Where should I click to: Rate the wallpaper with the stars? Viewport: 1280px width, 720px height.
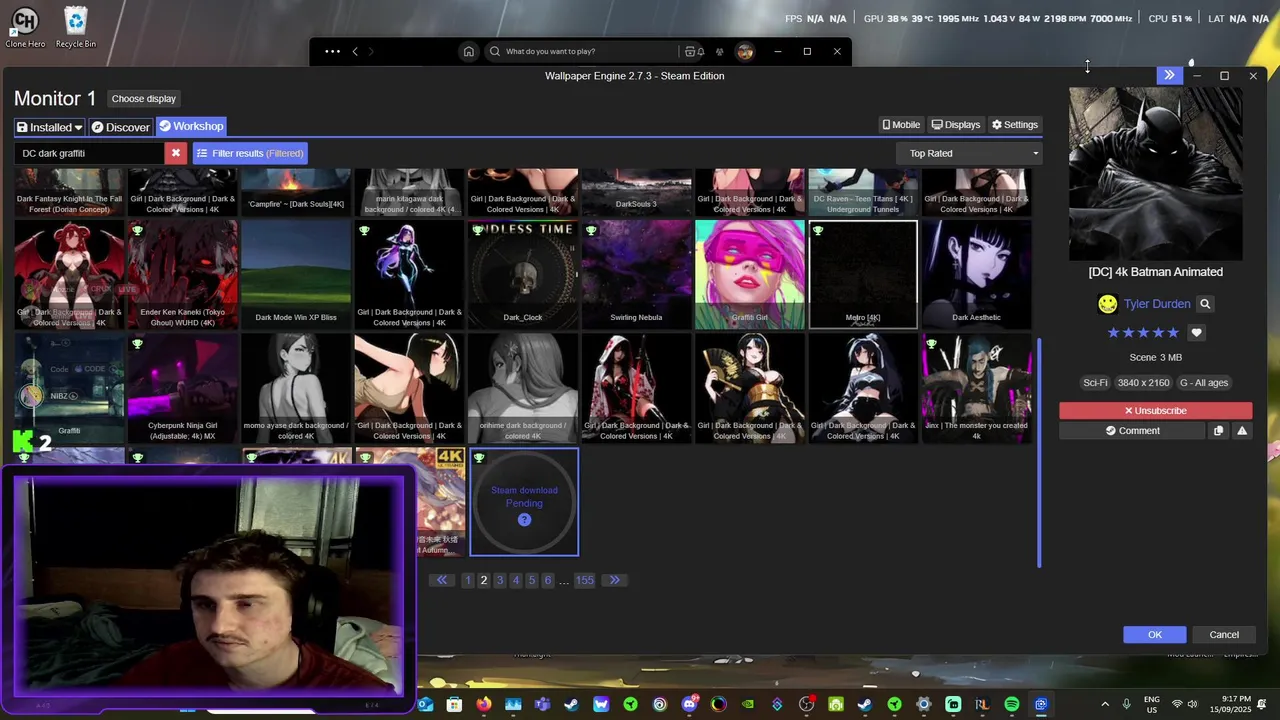(1143, 333)
